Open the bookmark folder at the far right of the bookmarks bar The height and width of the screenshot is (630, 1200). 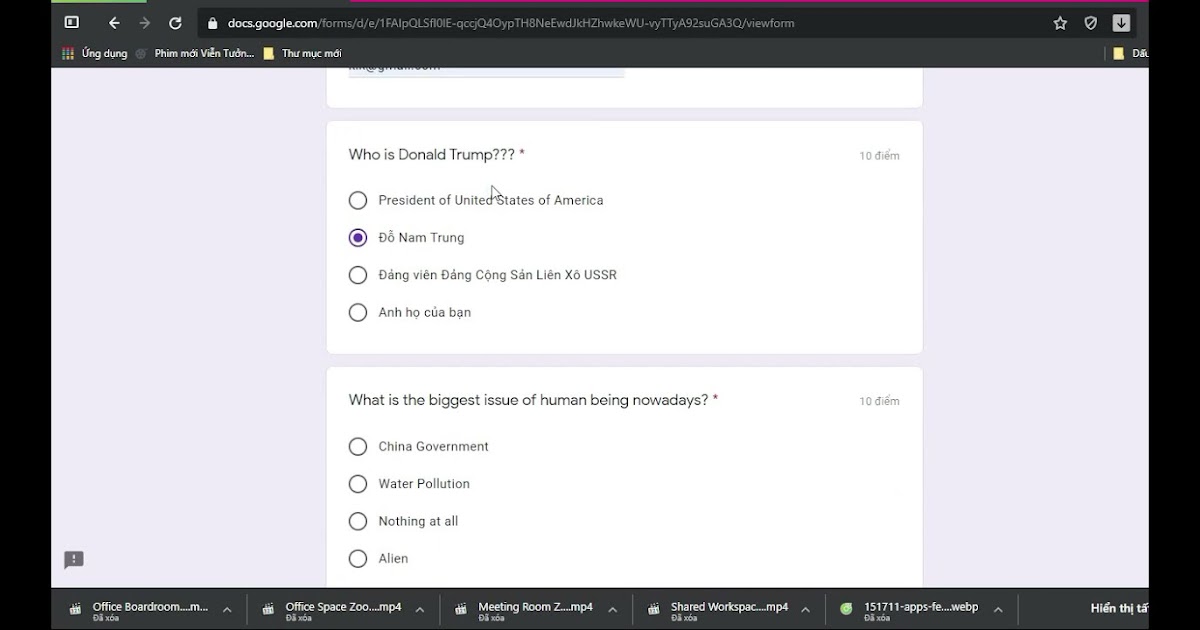pyautogui.click(x=1130, y=54)
